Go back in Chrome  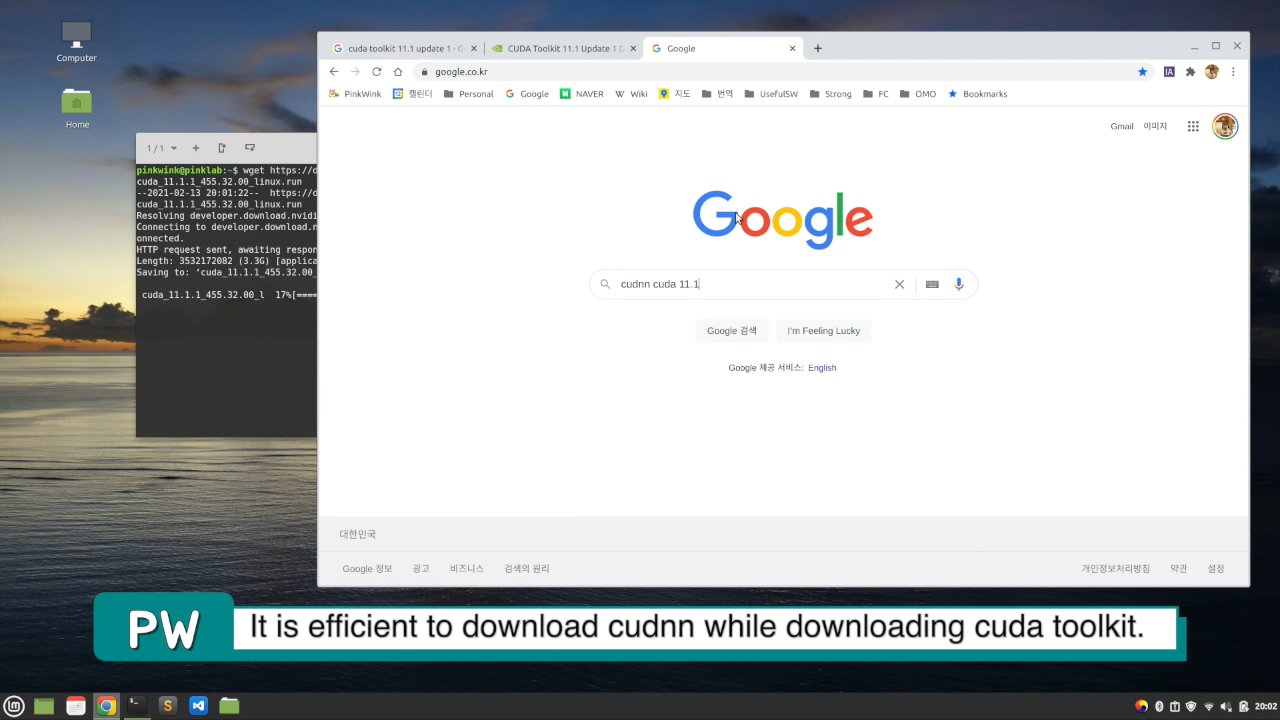coord(334,72)
